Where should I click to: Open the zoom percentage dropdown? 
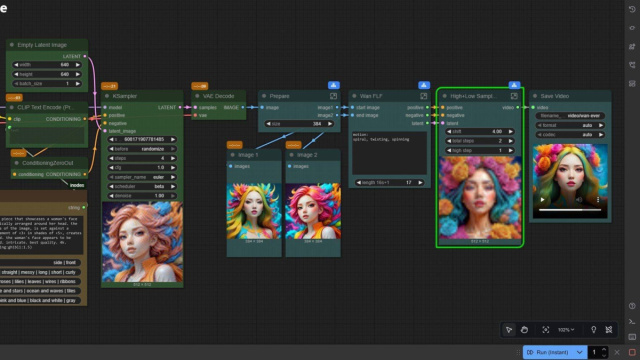(x=566, y=330)
